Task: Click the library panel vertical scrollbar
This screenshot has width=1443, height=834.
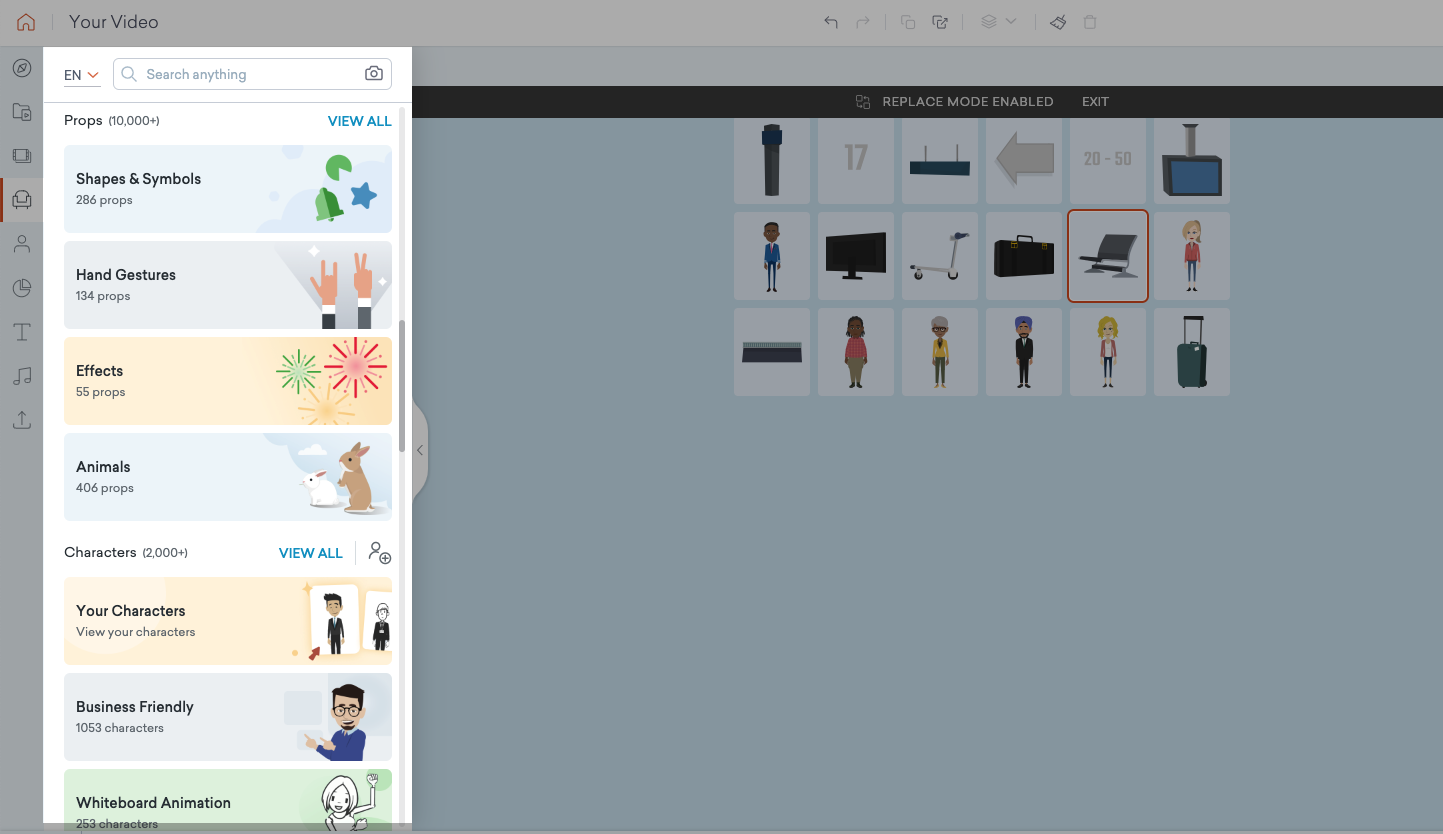Action: [x=402, y=385]
